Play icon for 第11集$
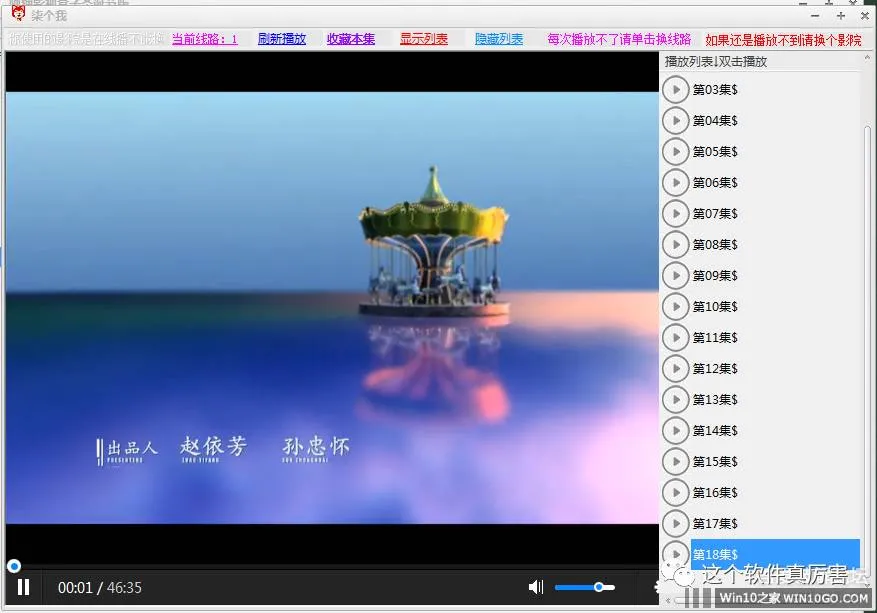The height and width of the screenshot is (613, 877). (x=676, y=338)
